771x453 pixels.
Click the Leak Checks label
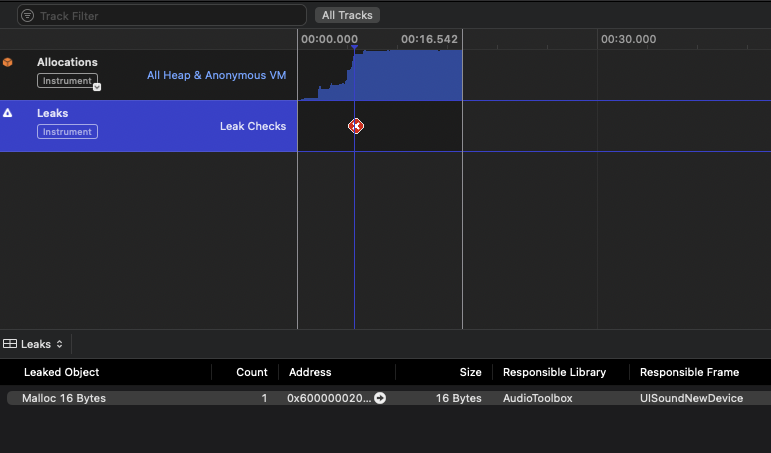click(x=253, y=126)
